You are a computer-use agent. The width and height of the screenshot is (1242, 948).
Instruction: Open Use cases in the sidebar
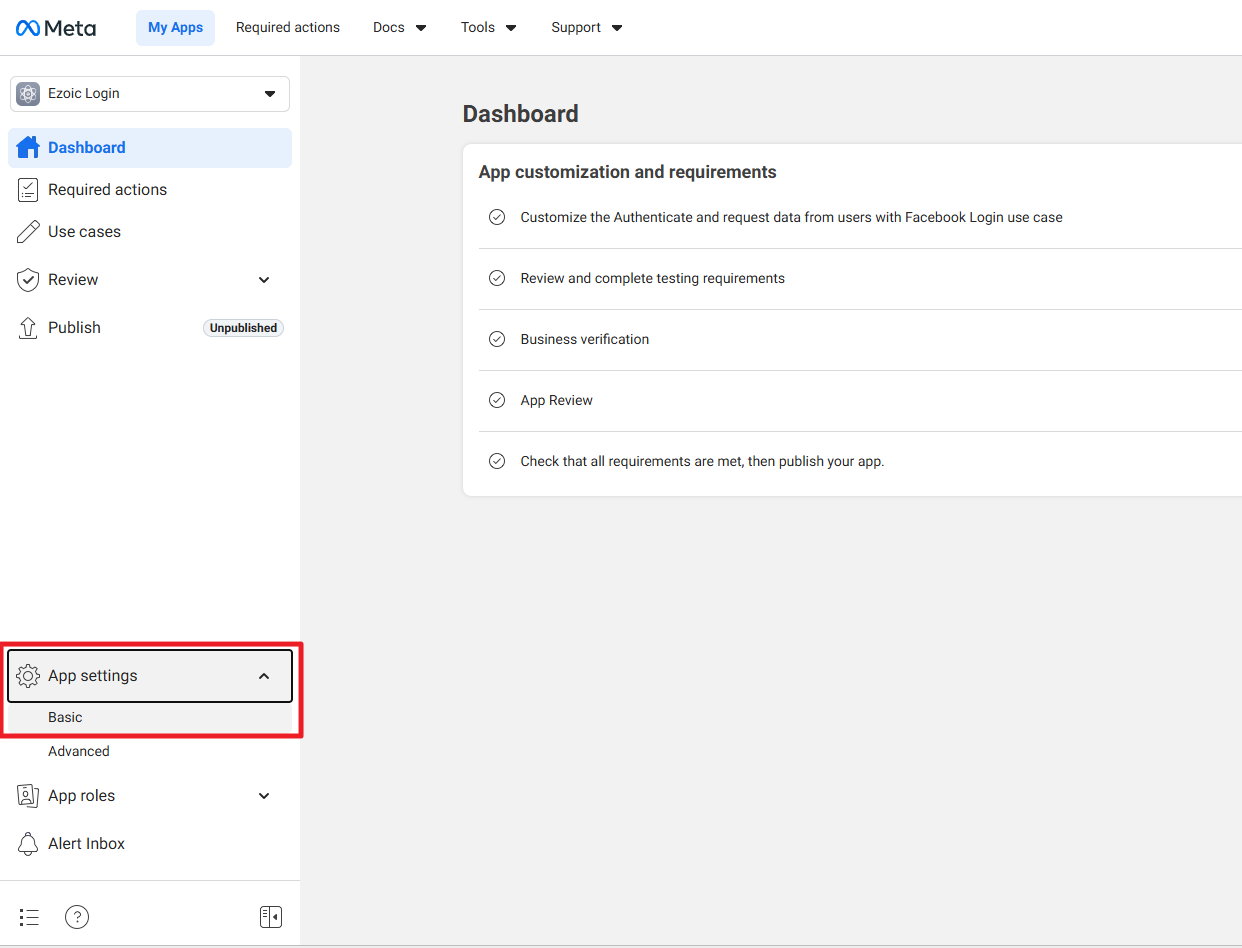pyautogui.click(x=150, y=232)
